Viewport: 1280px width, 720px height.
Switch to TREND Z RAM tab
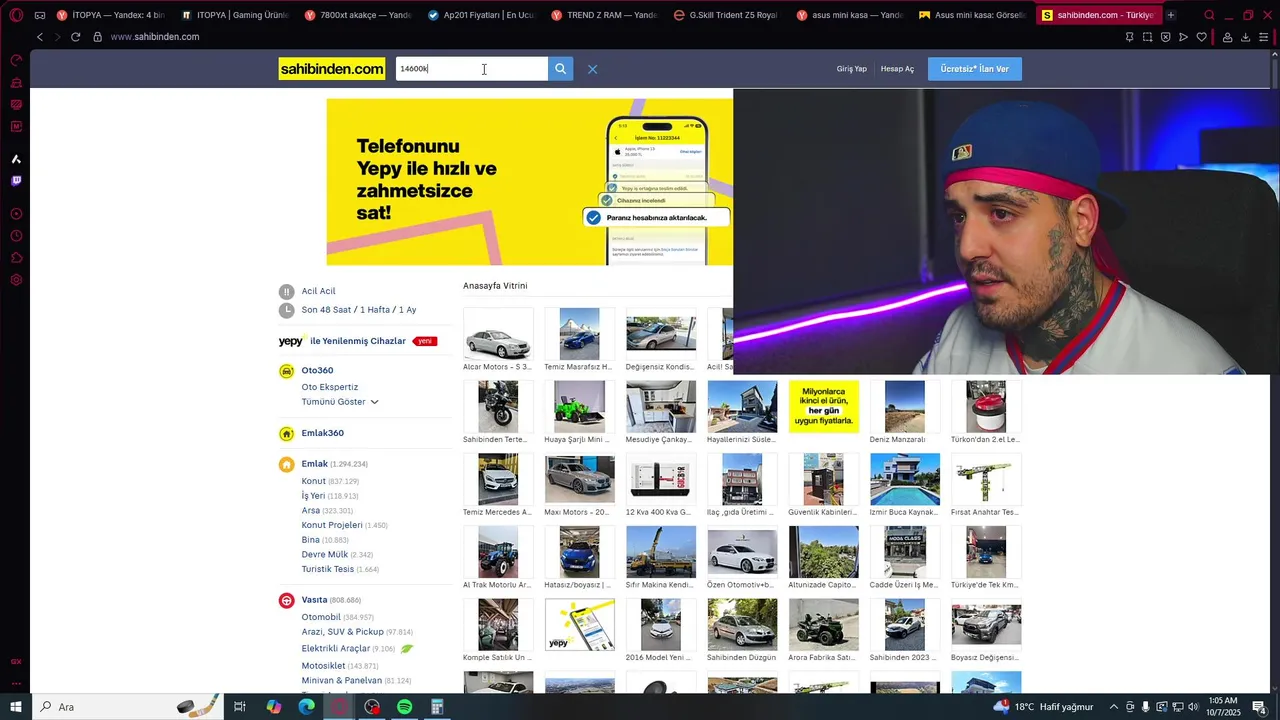[x=604, y=15]
